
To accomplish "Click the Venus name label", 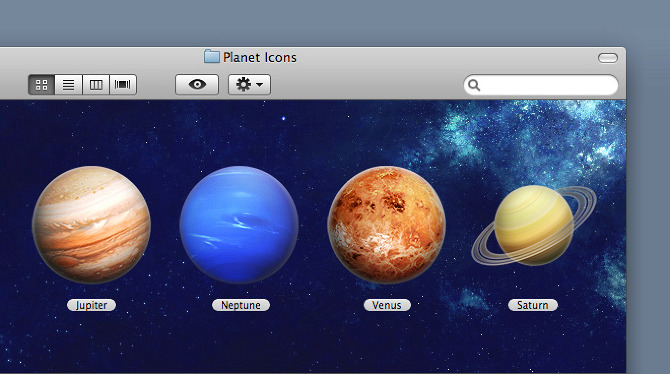I will 387,305.
